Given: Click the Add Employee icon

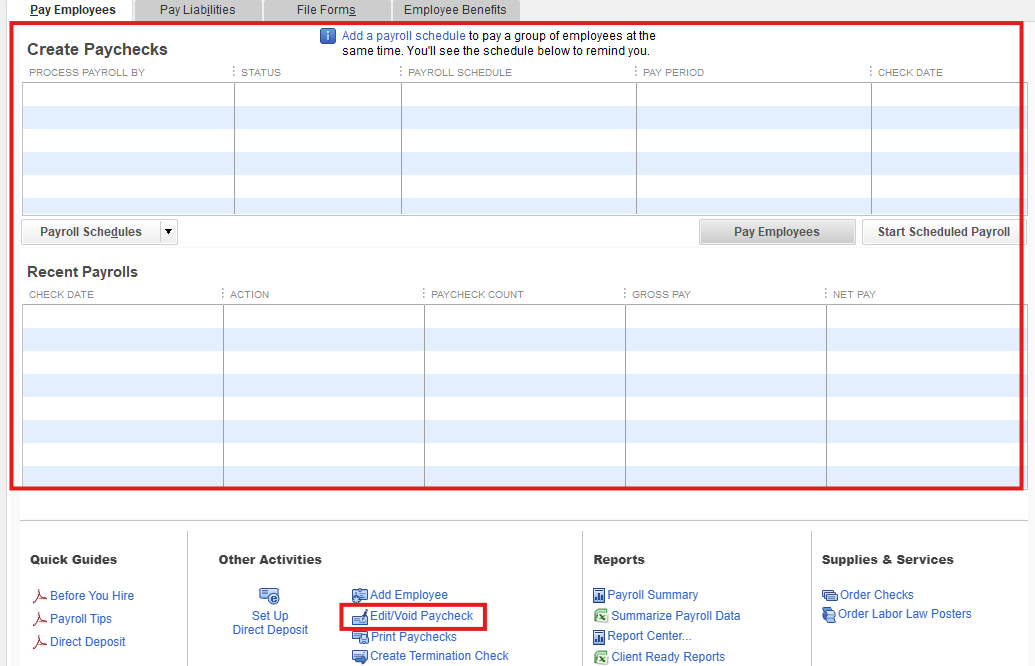Looking at the screenshot, I should (360, 595).
